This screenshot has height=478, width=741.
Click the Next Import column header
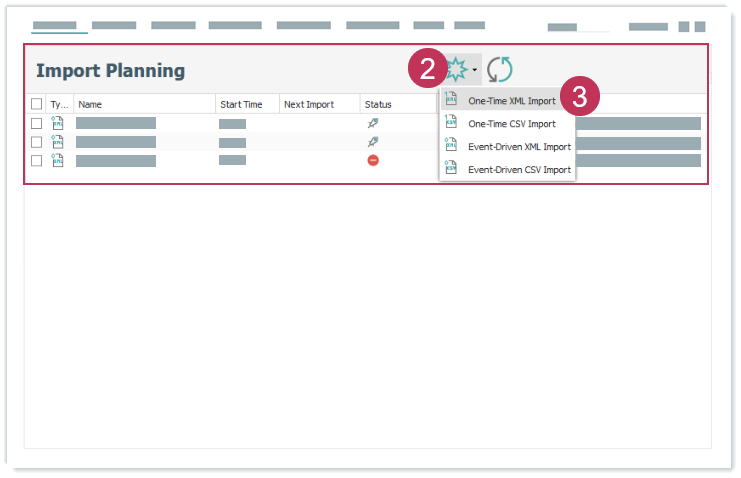(x=308, y=104)
